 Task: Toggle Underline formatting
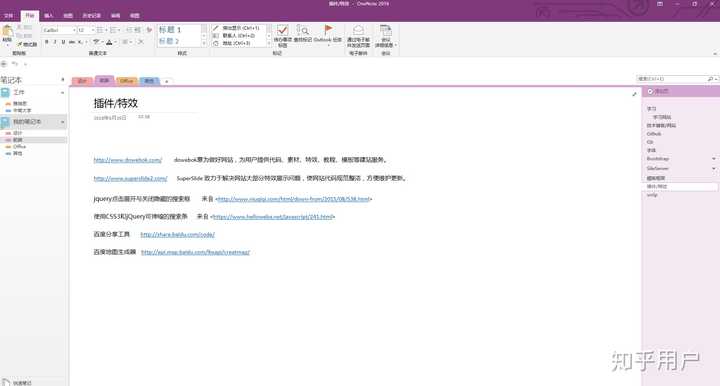click(x=63, y=42)
